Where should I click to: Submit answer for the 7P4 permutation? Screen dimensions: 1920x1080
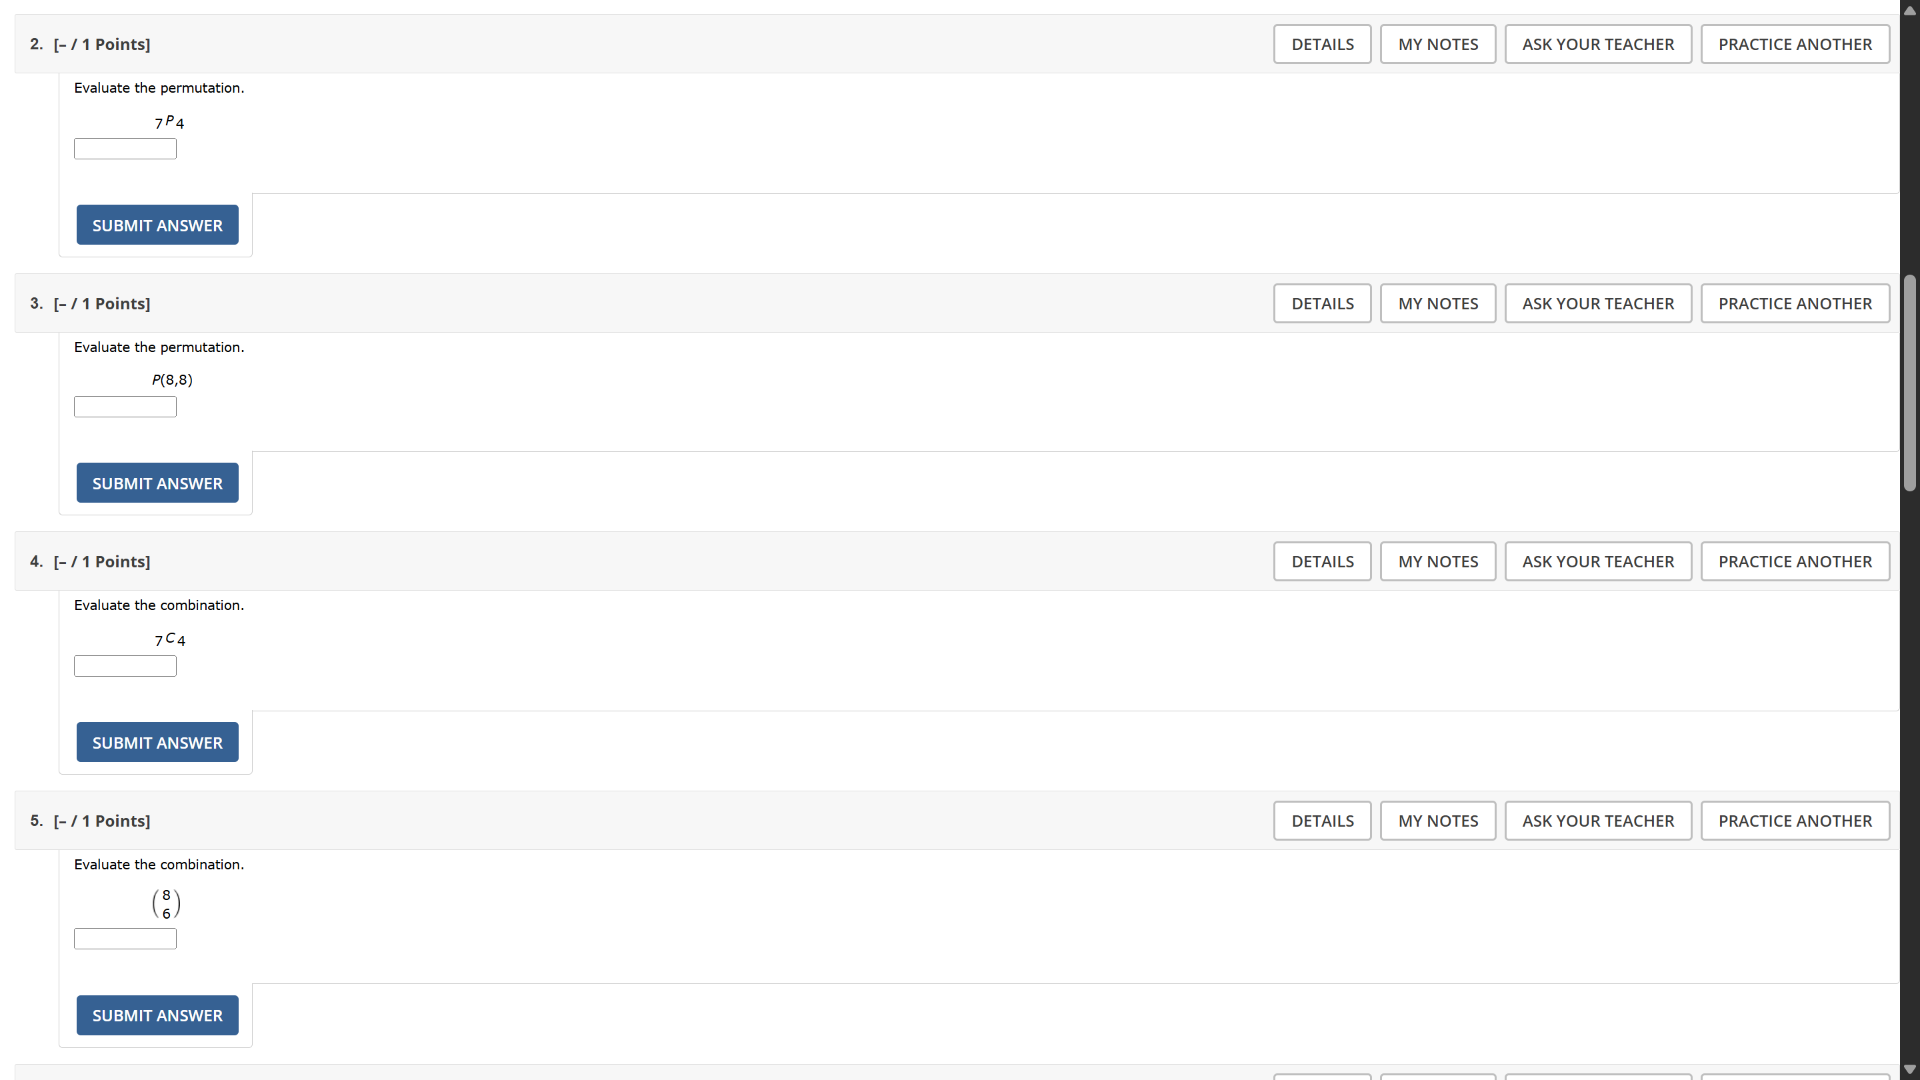click(x=157, y=225)
